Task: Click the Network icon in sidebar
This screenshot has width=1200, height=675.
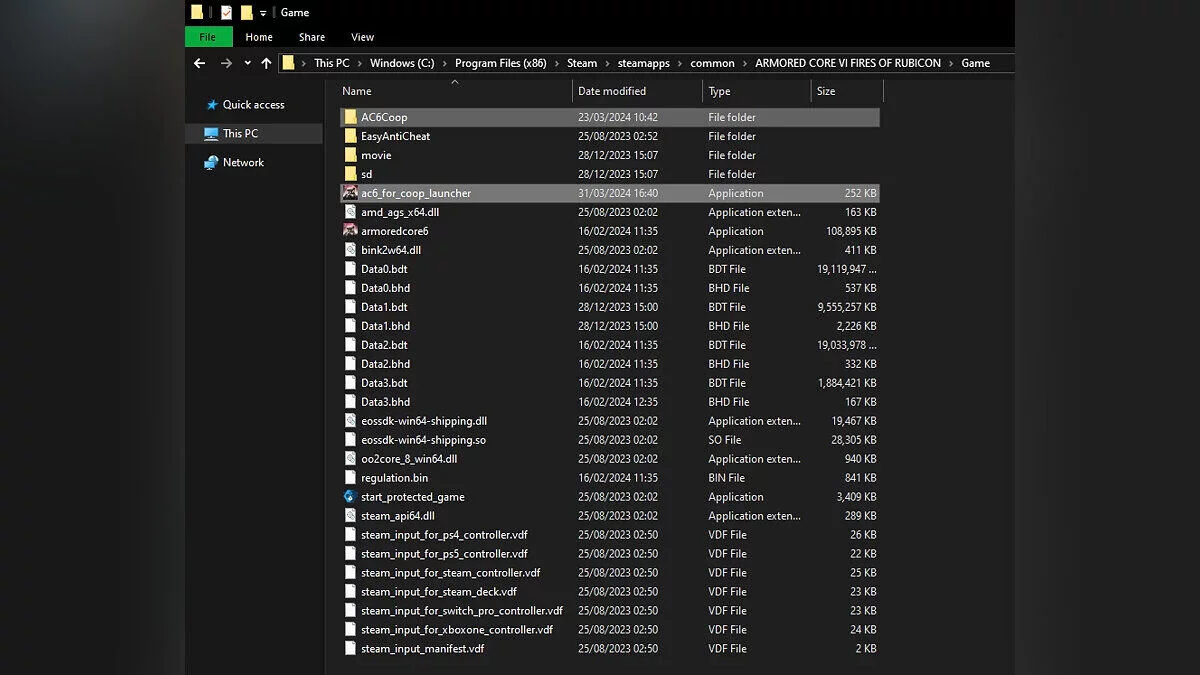Action: tap(211, 162)
